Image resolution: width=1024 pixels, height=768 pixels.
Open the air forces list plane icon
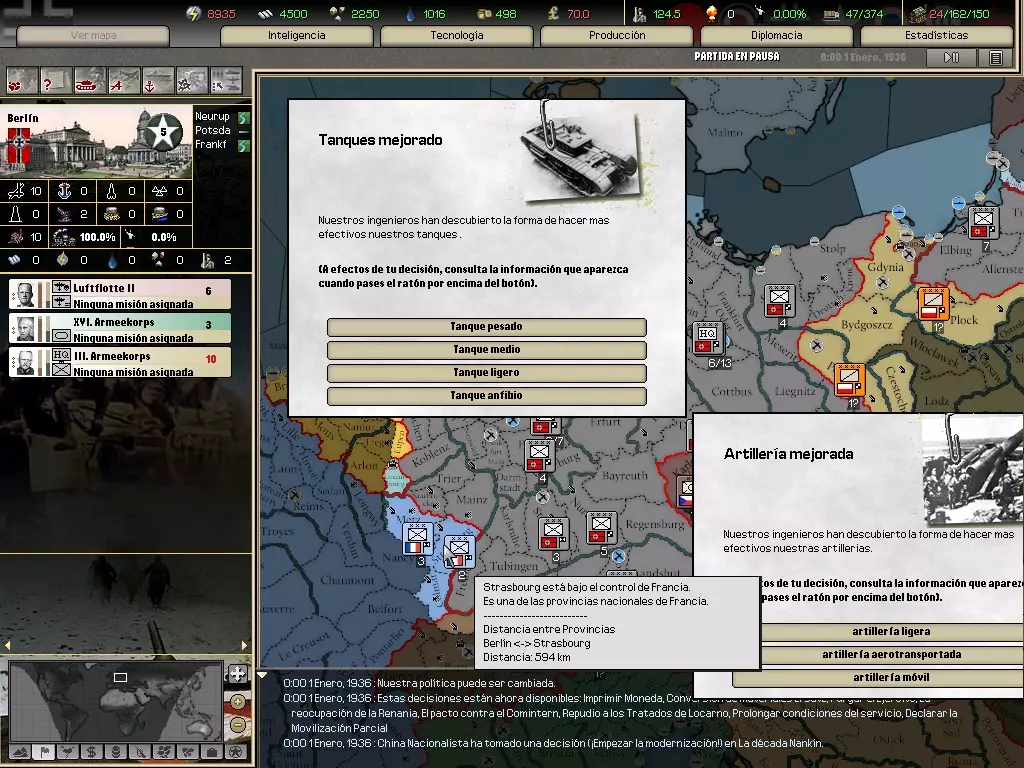point(124,81)
